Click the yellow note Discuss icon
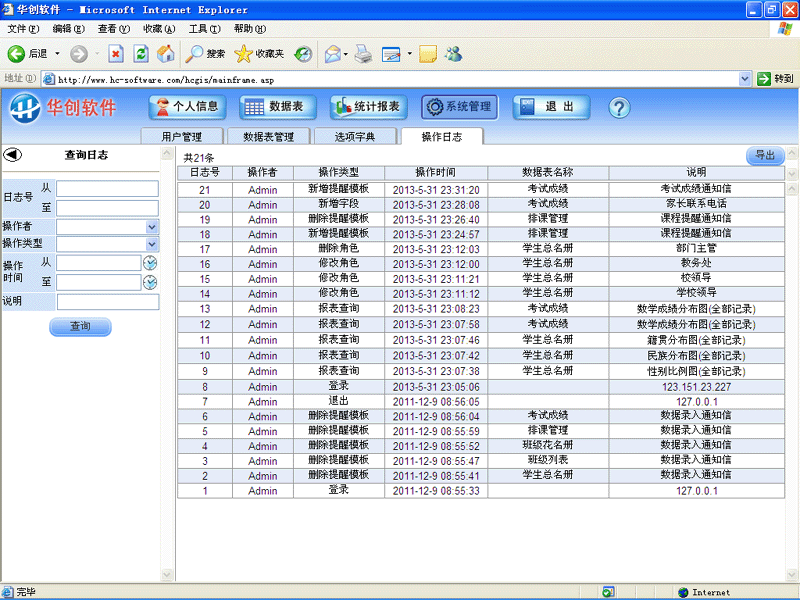This screenshot has height=600, width=800. click(428, 54)
